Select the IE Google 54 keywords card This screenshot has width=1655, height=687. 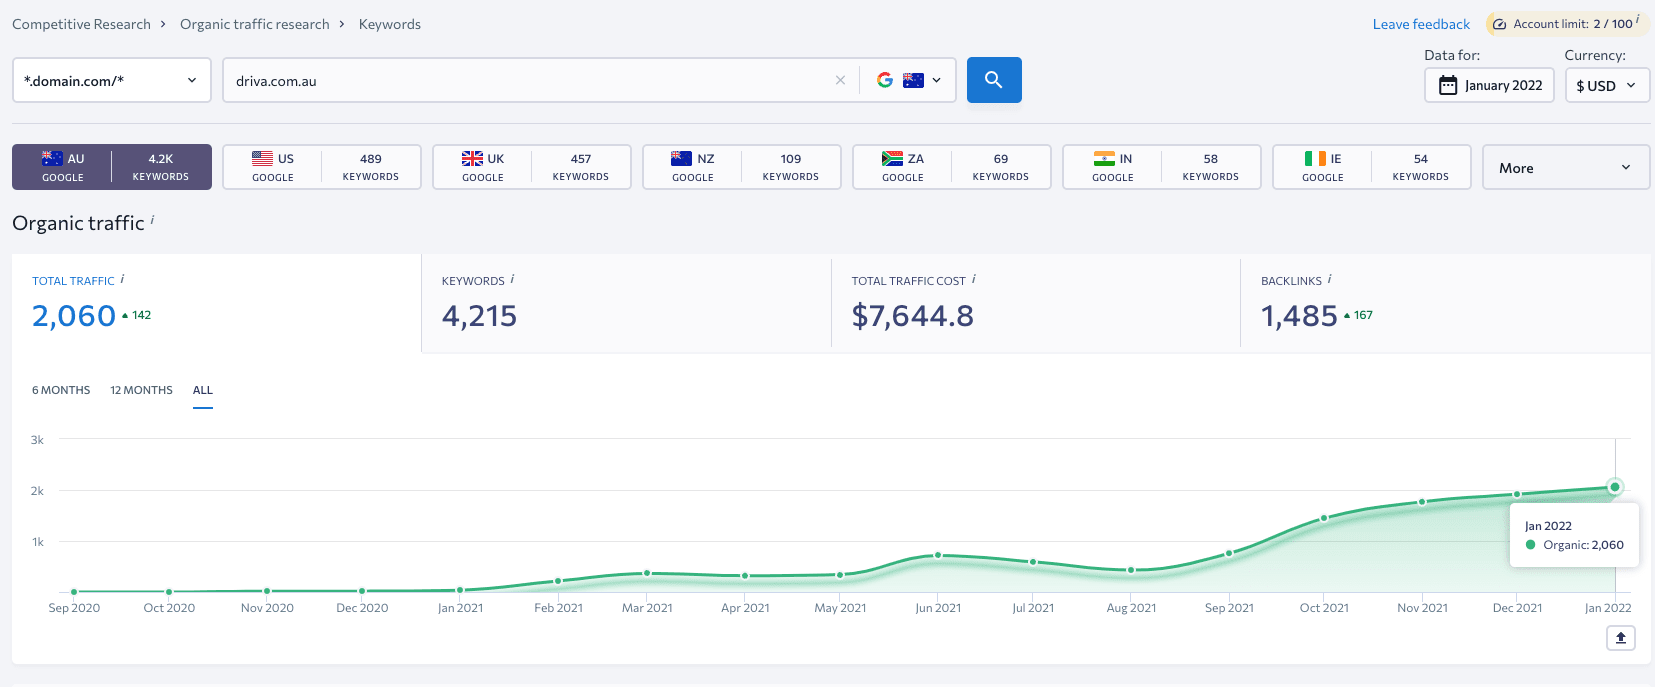coord(1372,167)
